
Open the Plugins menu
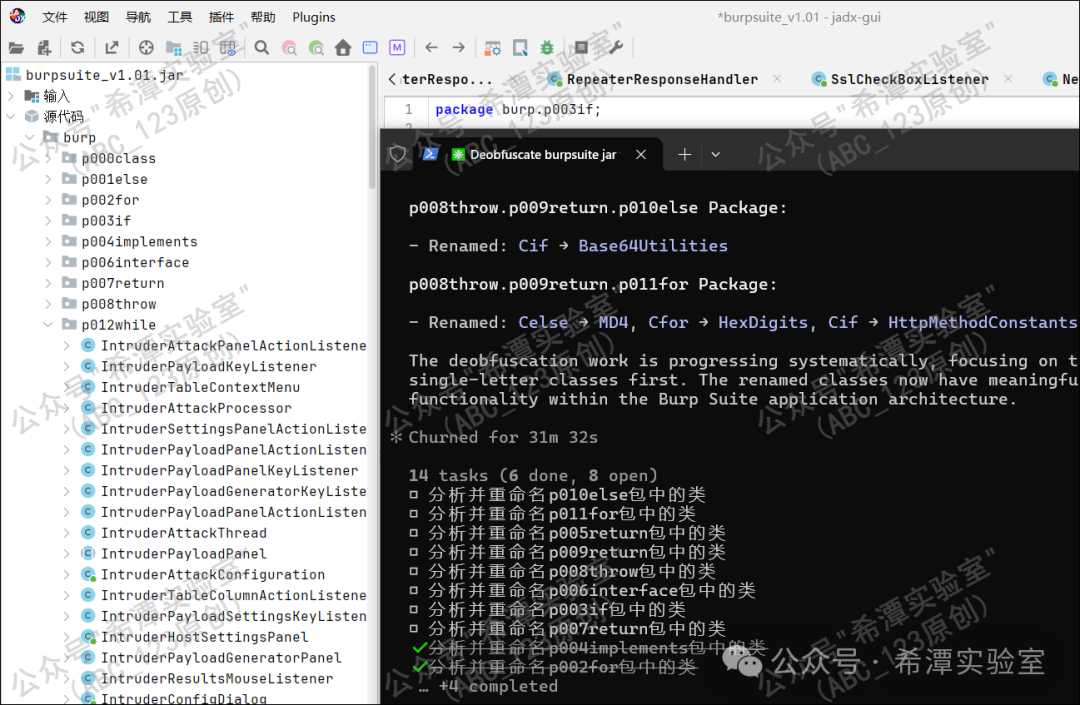pyautogui.click(x=313, y=17)
